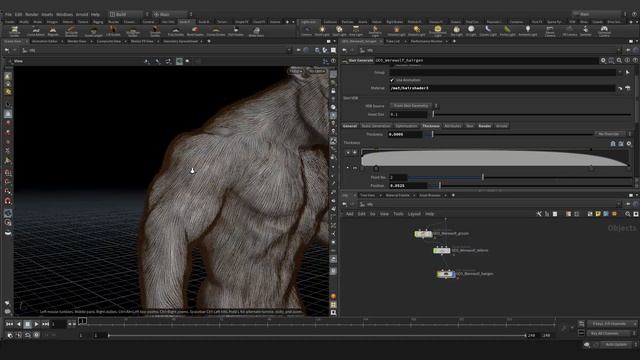Adjust the ramp Position slider
Screen dimensions: 640x360
(440, 186)
